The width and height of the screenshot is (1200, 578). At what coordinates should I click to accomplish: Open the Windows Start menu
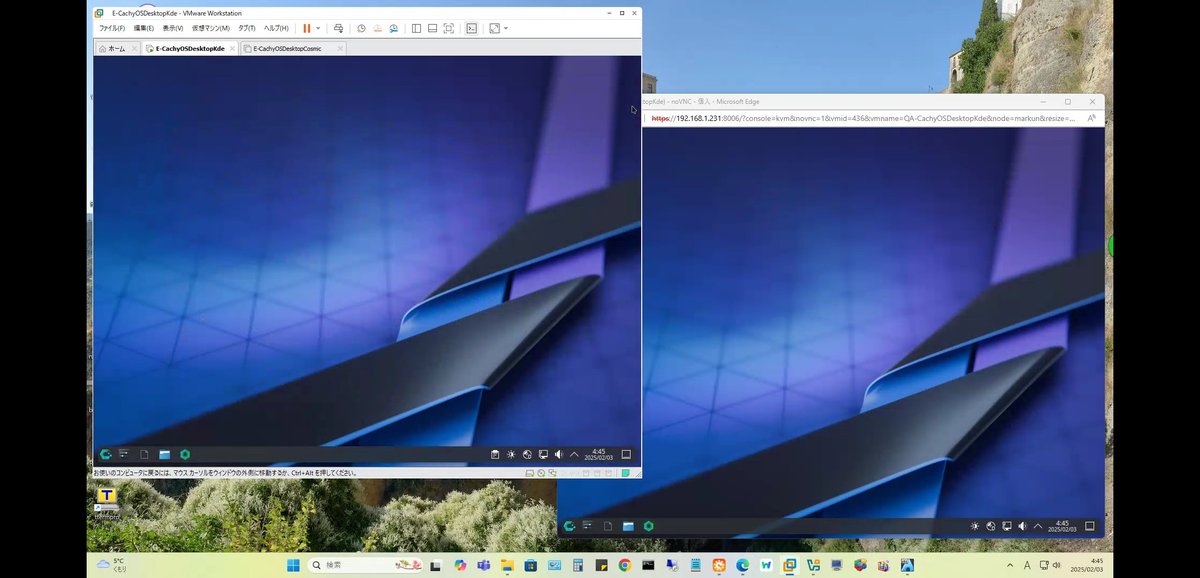293,565
